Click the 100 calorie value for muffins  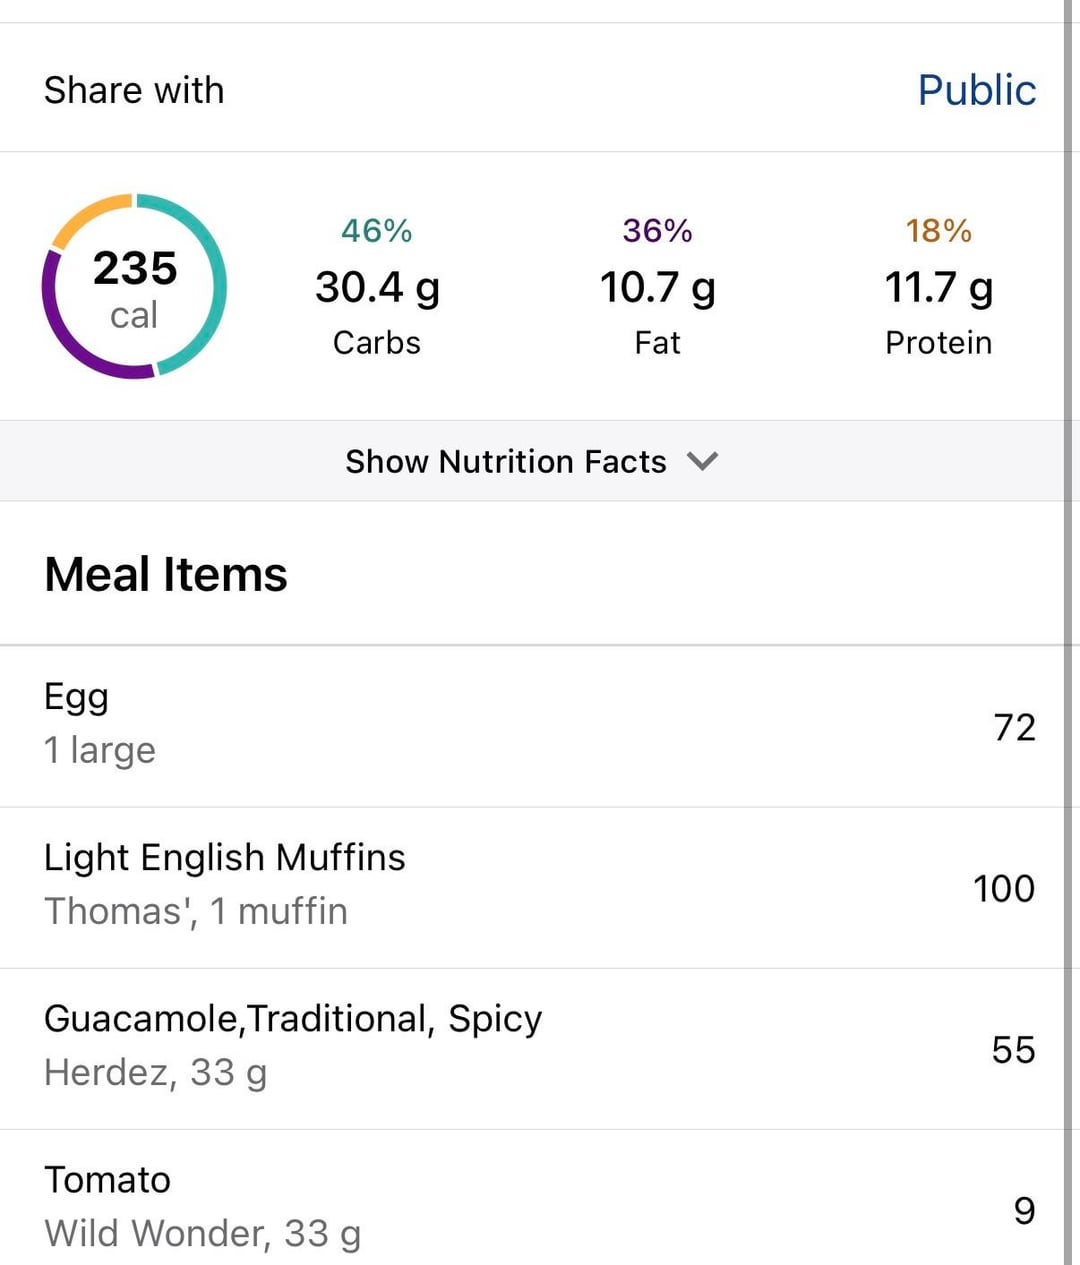pos(1003,888)
